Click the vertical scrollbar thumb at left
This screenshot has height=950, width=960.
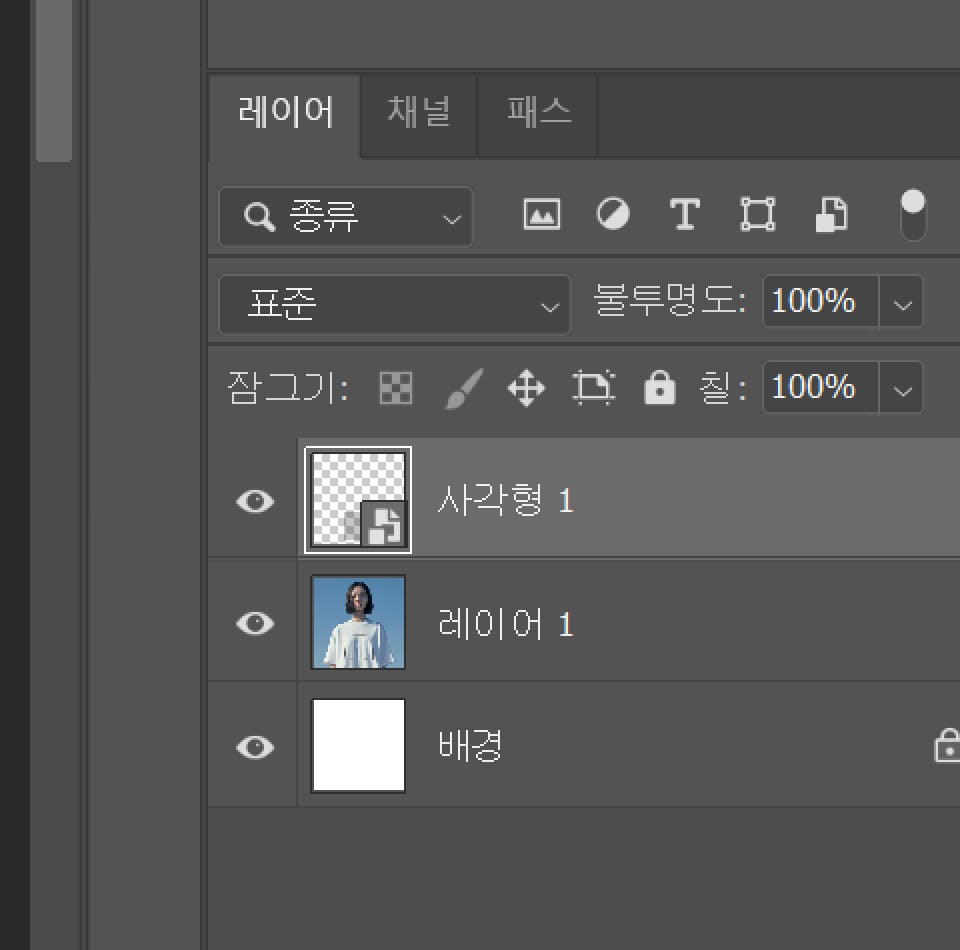click(x=54, y=80)
